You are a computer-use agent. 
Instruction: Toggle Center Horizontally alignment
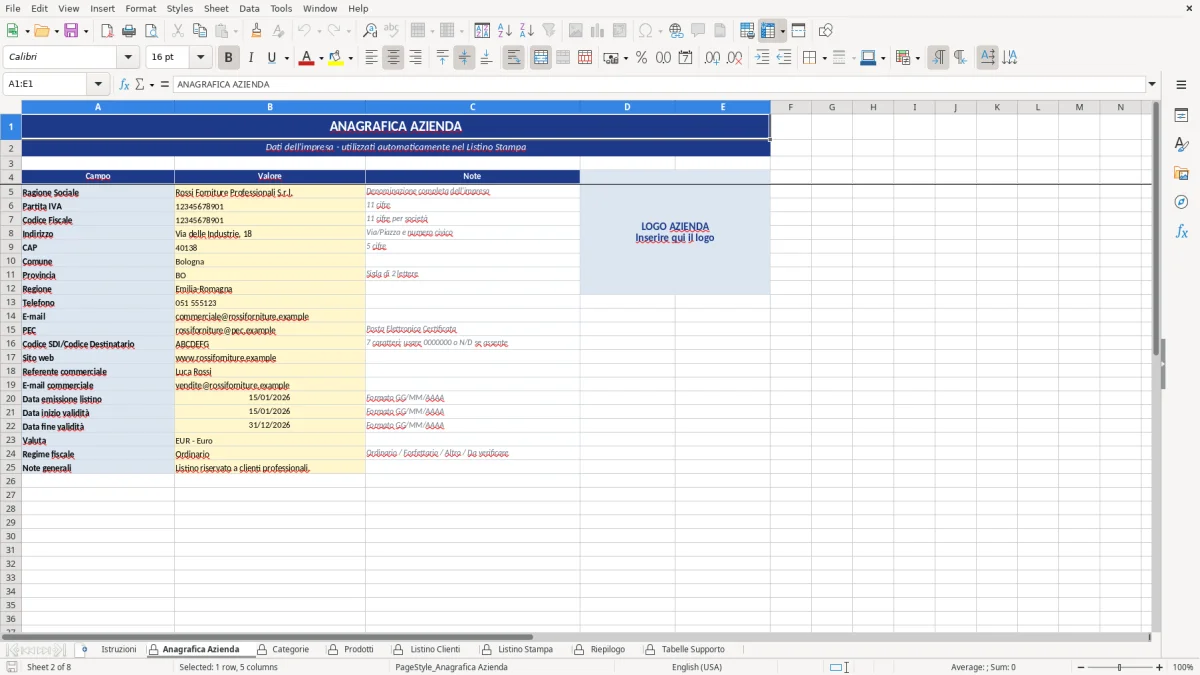click(393, 58)
